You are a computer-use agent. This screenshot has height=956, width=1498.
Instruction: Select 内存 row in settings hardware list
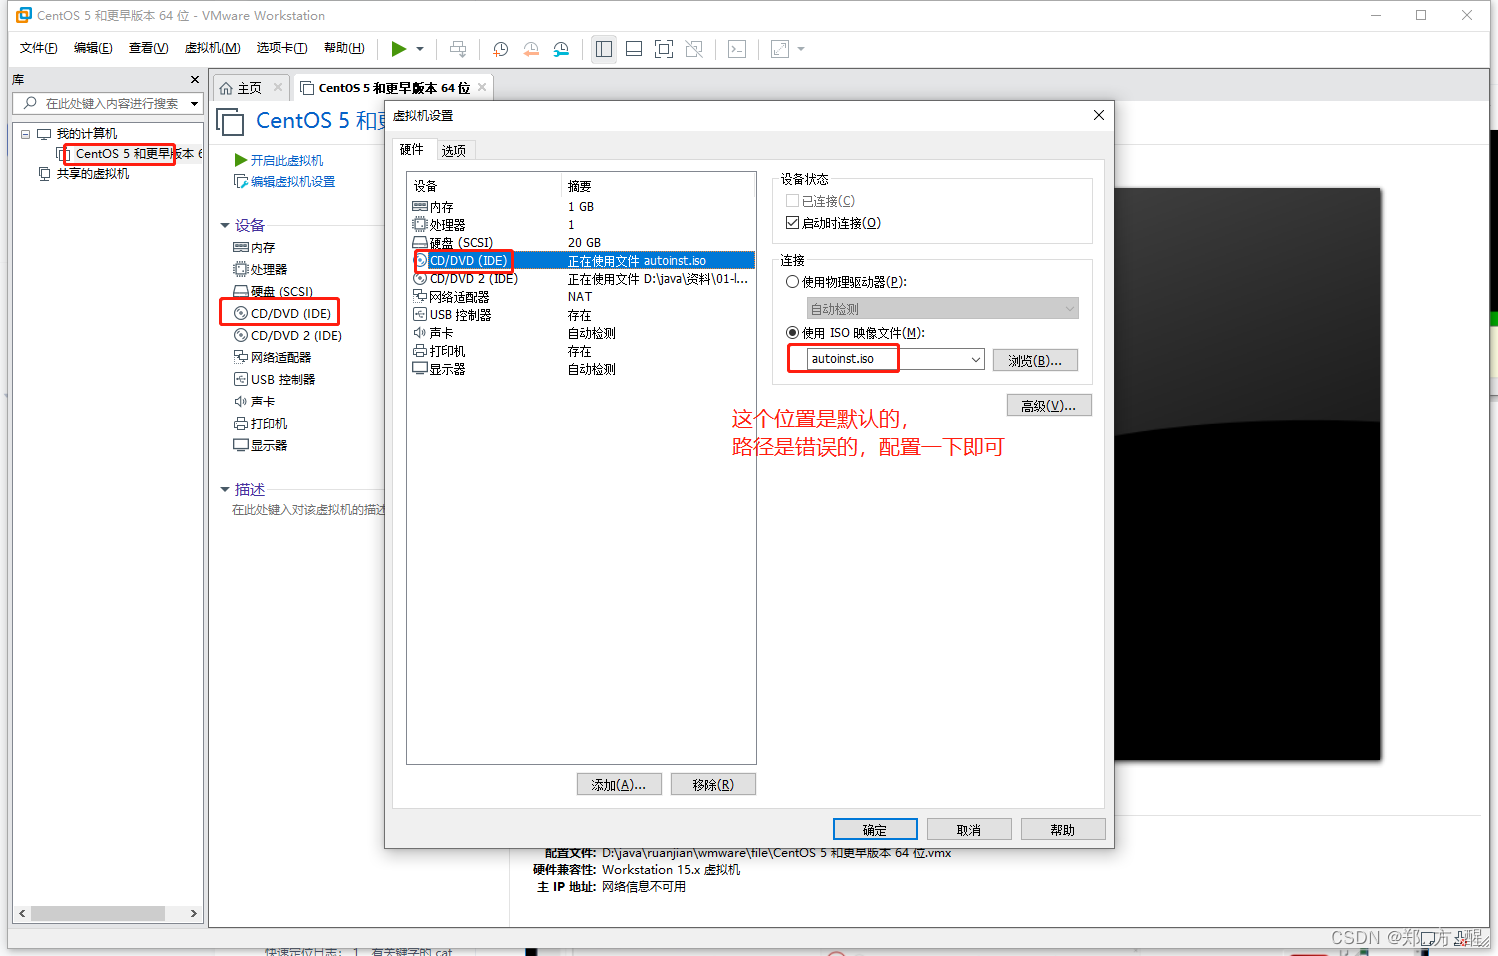tap(581, 207)
